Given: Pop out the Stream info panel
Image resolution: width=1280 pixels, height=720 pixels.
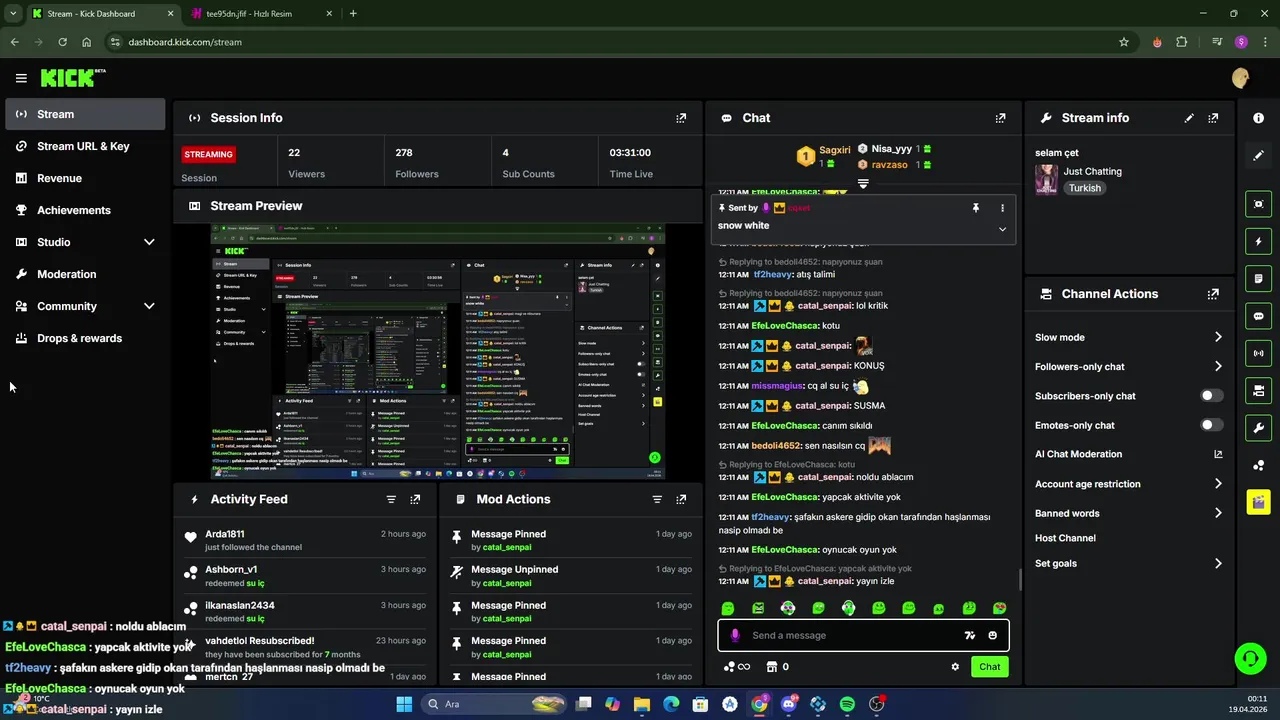Looking at the screenshot, I should coord(1213,118).
